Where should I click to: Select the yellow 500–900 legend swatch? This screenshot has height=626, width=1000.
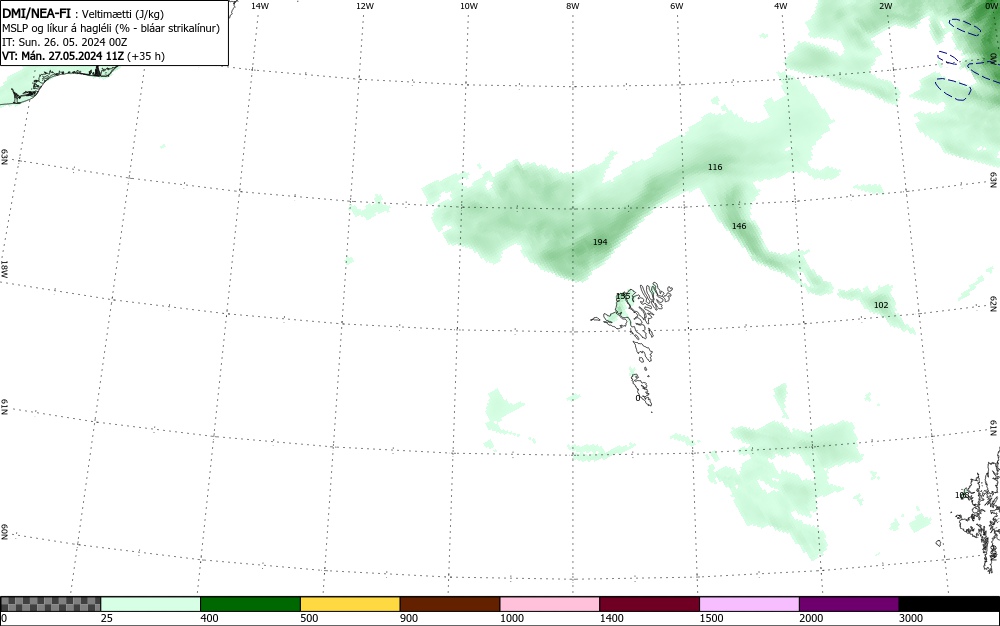tap(349, 604)
